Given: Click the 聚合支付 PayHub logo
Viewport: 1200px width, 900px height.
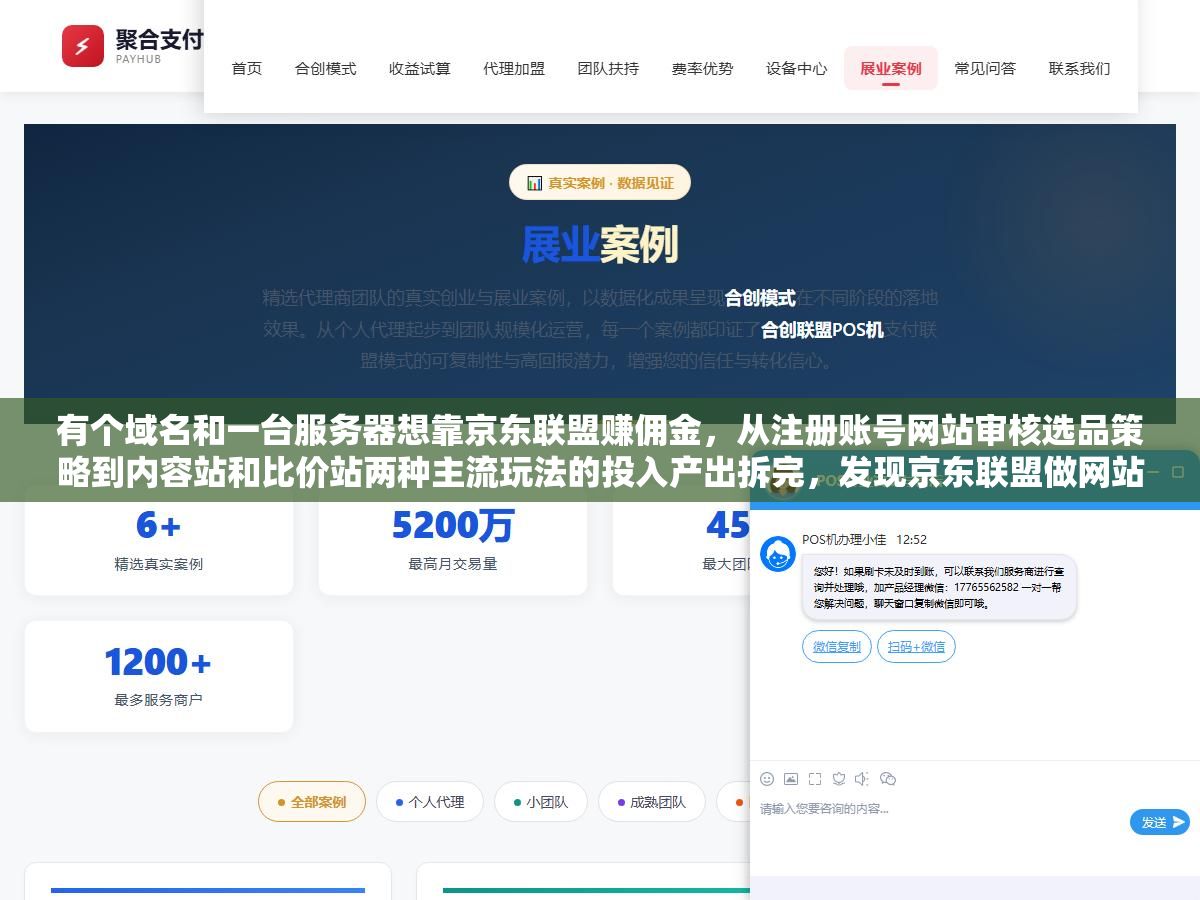Looking at the screenshot, I should (132, 45).
